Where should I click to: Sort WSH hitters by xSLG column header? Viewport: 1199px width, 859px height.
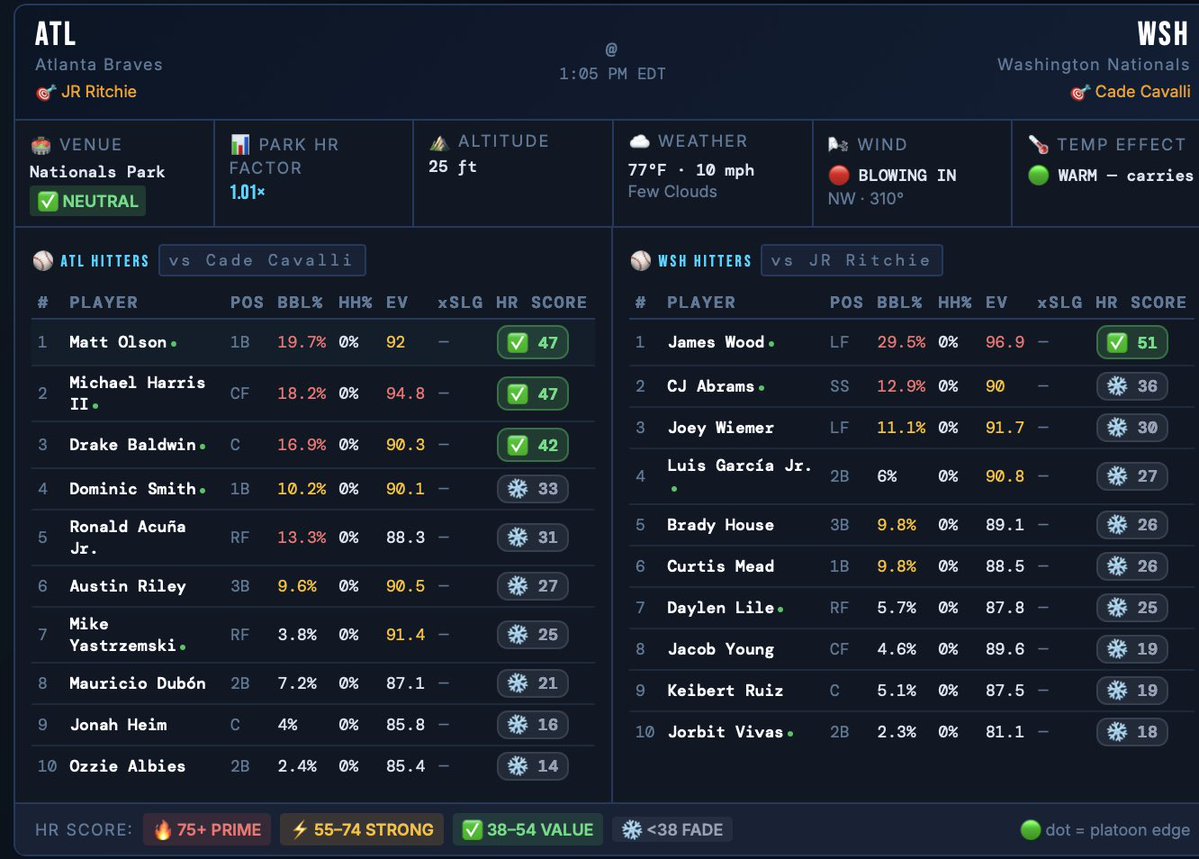(1060, 303)
